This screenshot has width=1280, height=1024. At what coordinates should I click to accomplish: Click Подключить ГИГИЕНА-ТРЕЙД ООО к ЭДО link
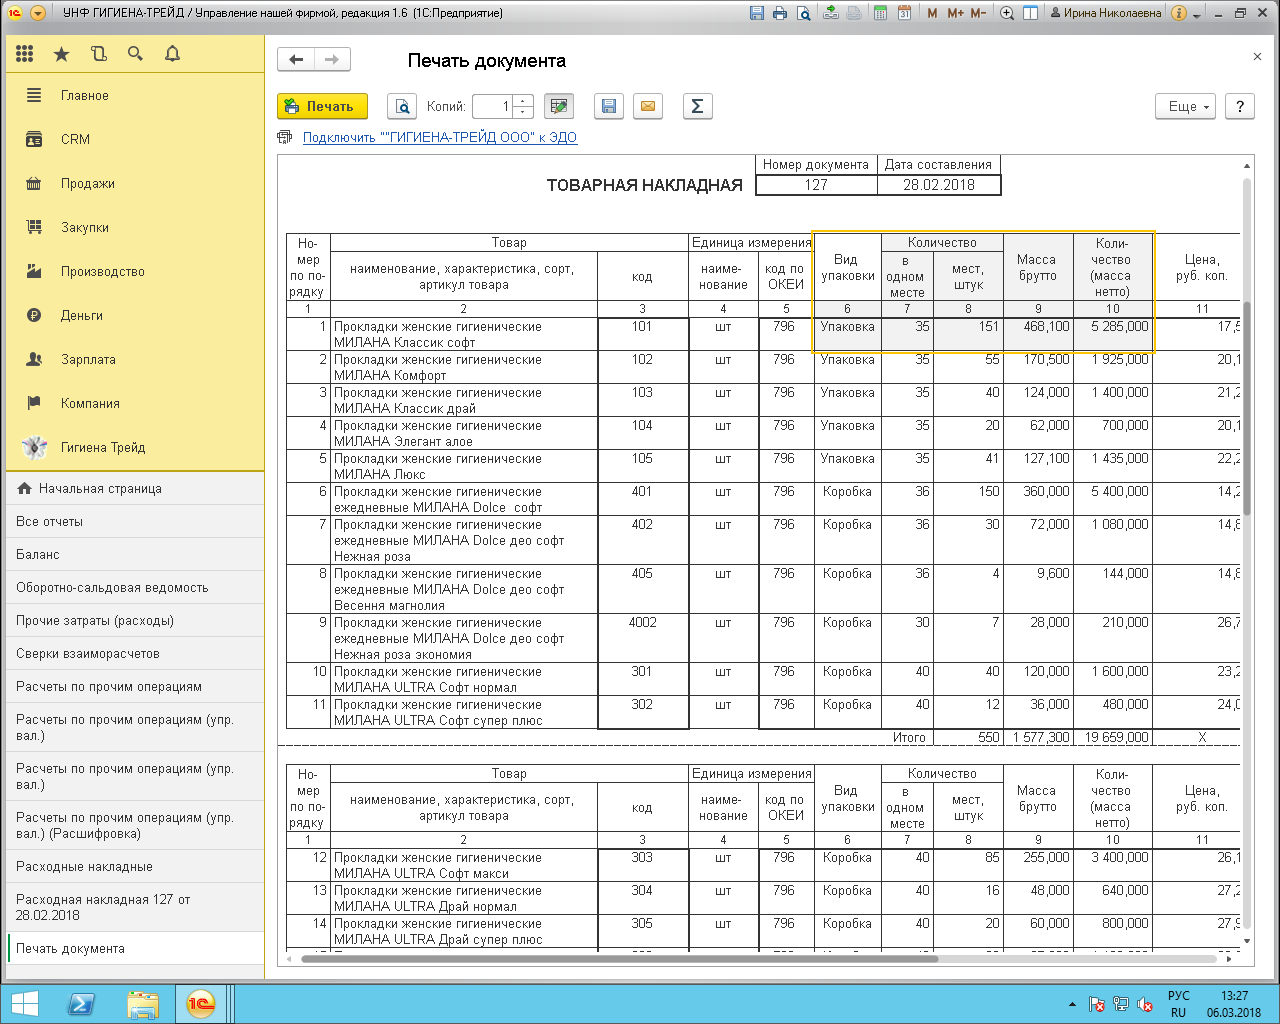[439, 138]
